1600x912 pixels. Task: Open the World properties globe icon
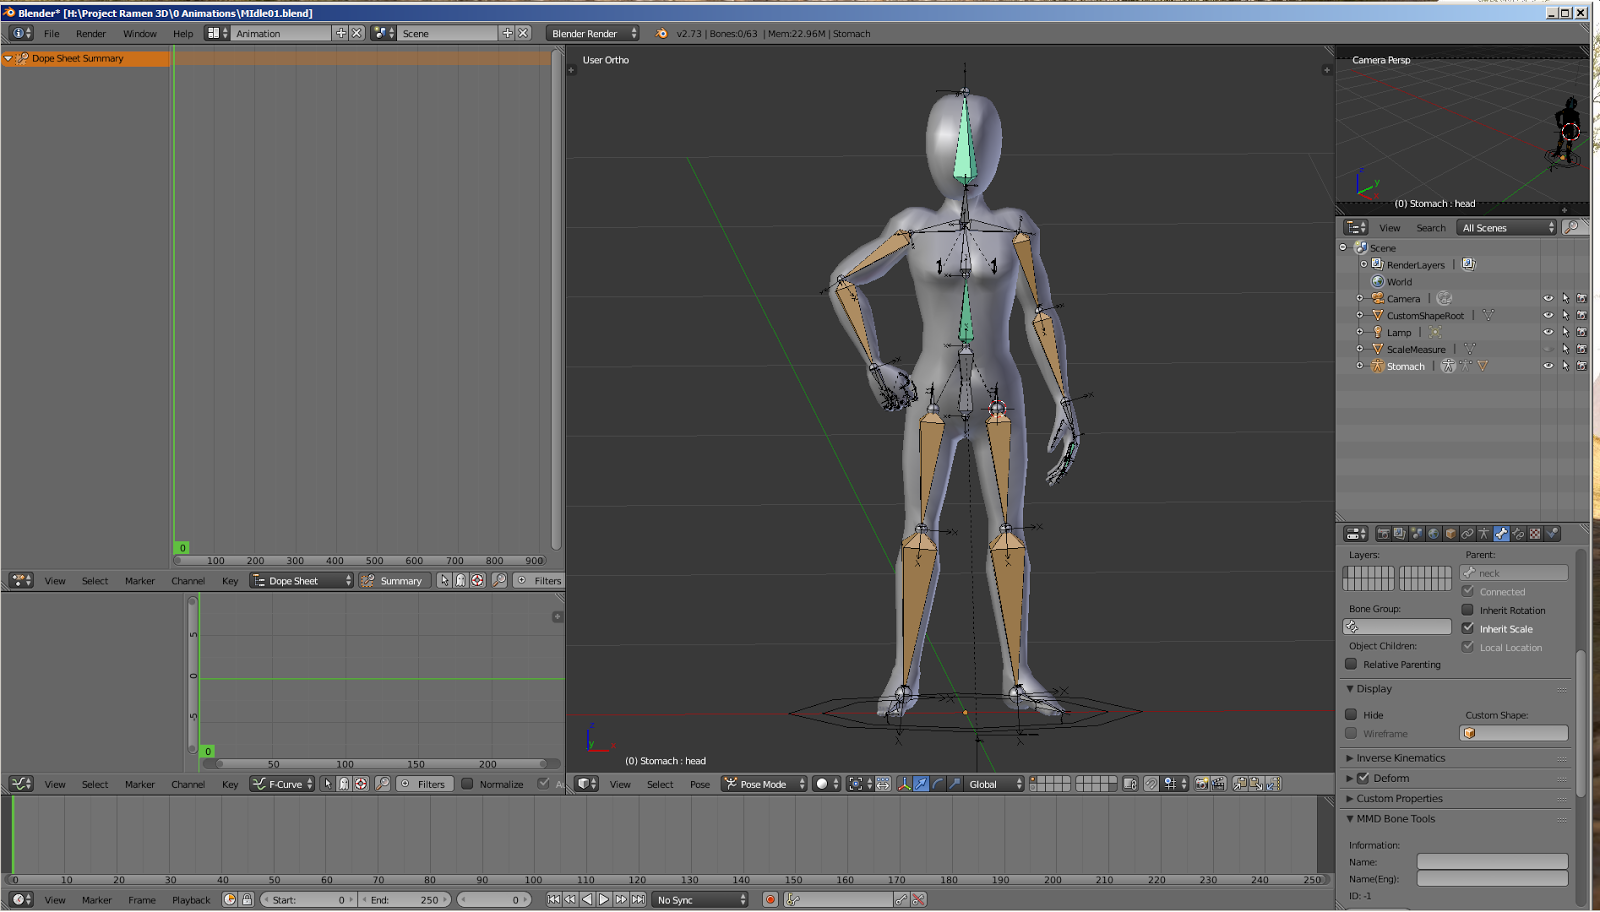[x=1434, y=534]
